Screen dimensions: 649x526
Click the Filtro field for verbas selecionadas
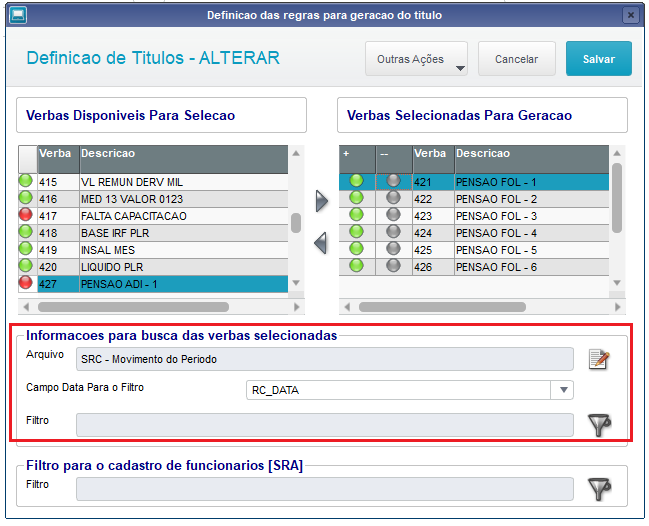click(325, 425)
